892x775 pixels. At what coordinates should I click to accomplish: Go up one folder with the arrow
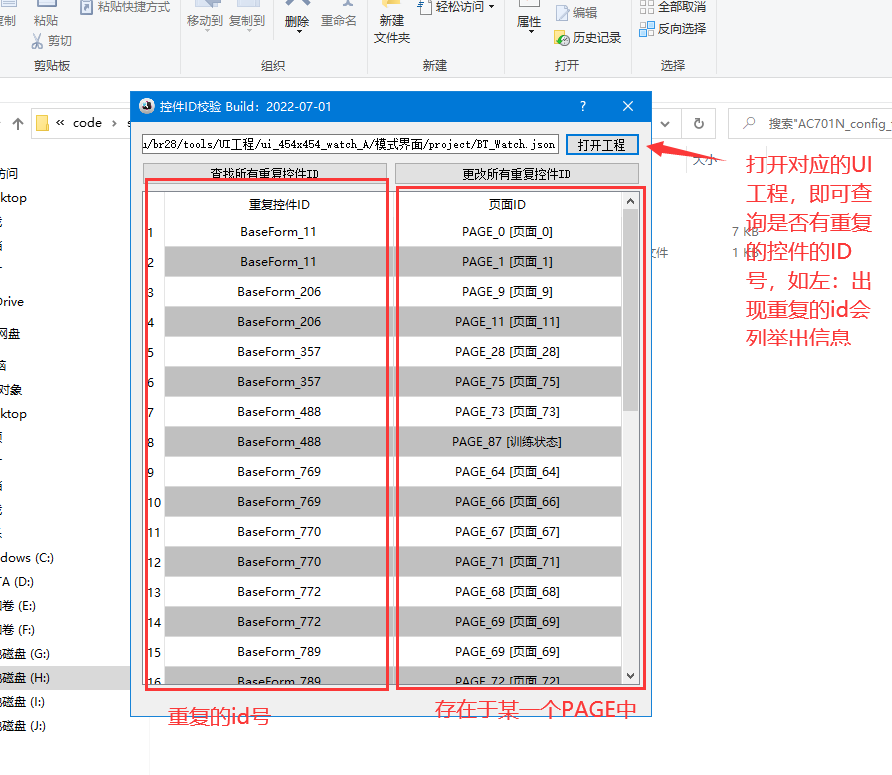pyautogui.click(x=18, y=123)
